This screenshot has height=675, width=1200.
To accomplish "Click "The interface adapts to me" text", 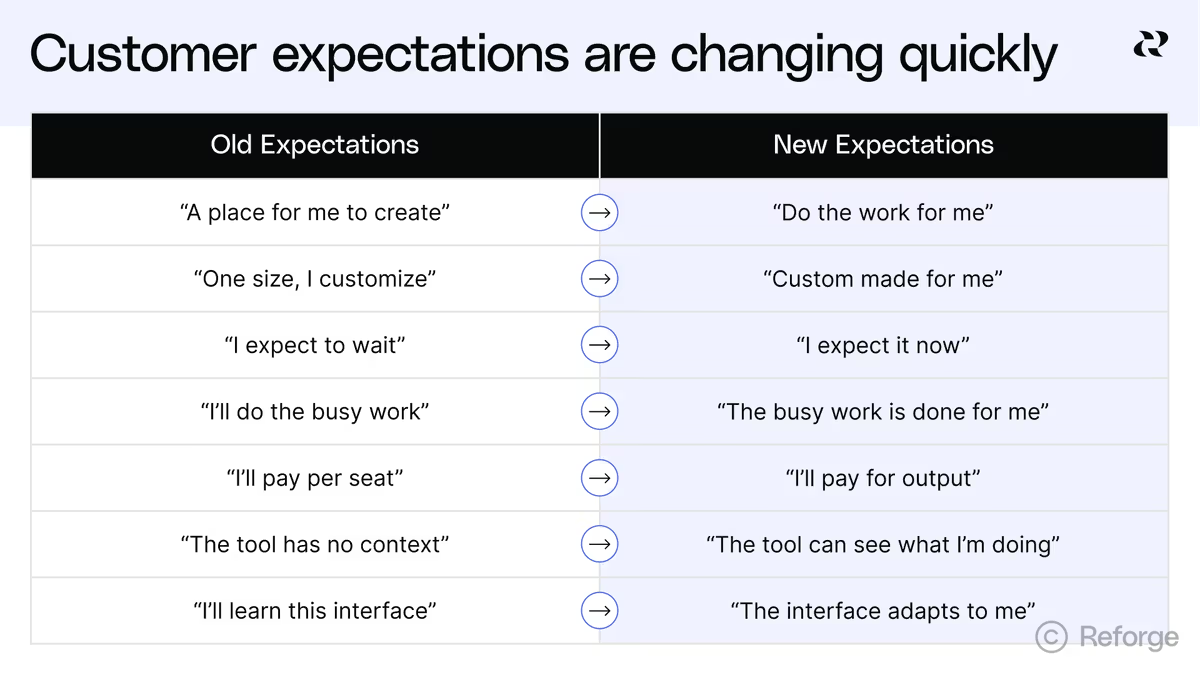I will [x=883, y=610].
